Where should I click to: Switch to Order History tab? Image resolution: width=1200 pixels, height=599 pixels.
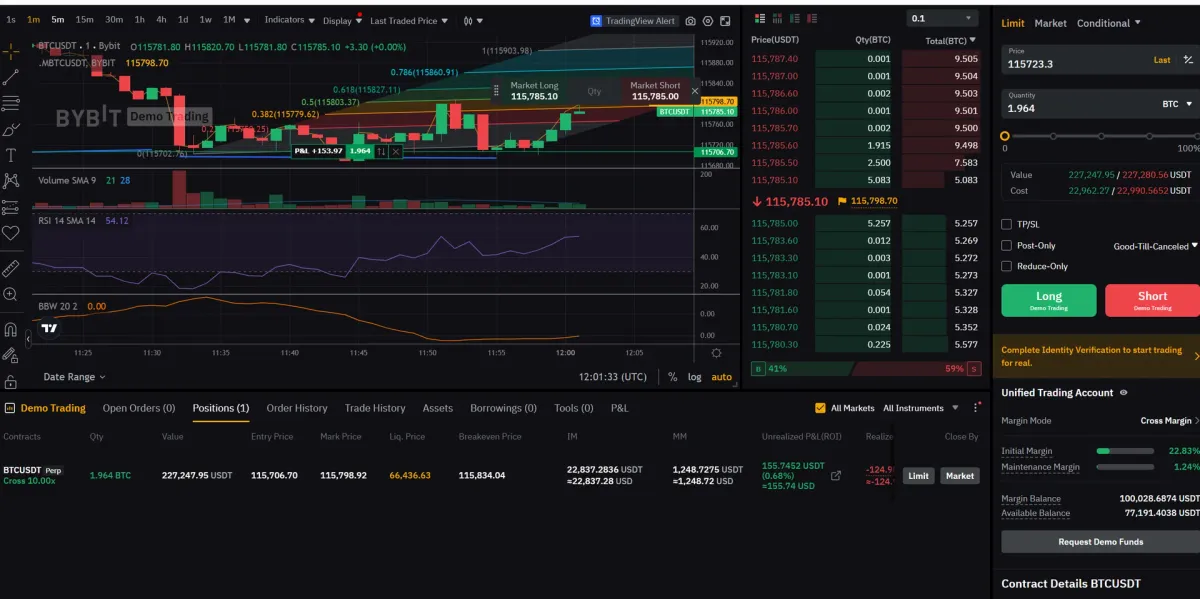[x=297, y=408]
